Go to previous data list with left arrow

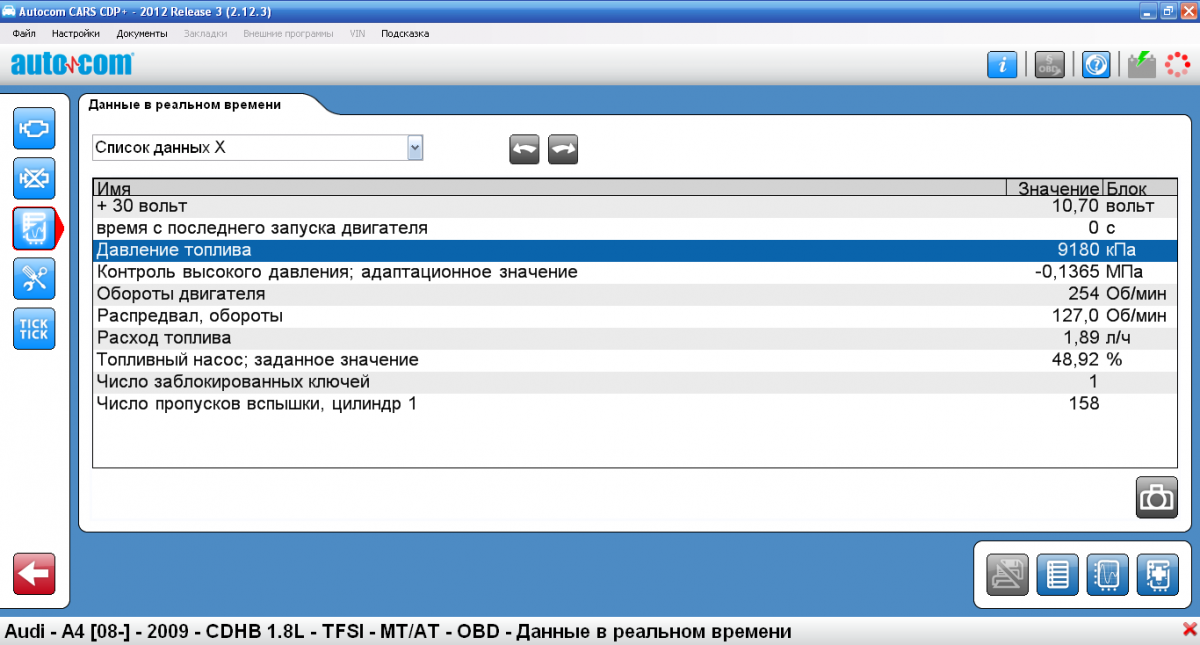pyautogui.click(x=525, y=149)
